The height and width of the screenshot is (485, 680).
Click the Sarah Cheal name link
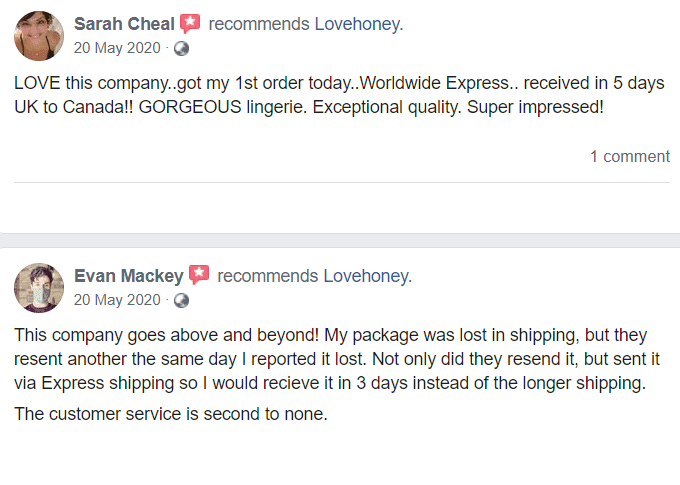124,24
